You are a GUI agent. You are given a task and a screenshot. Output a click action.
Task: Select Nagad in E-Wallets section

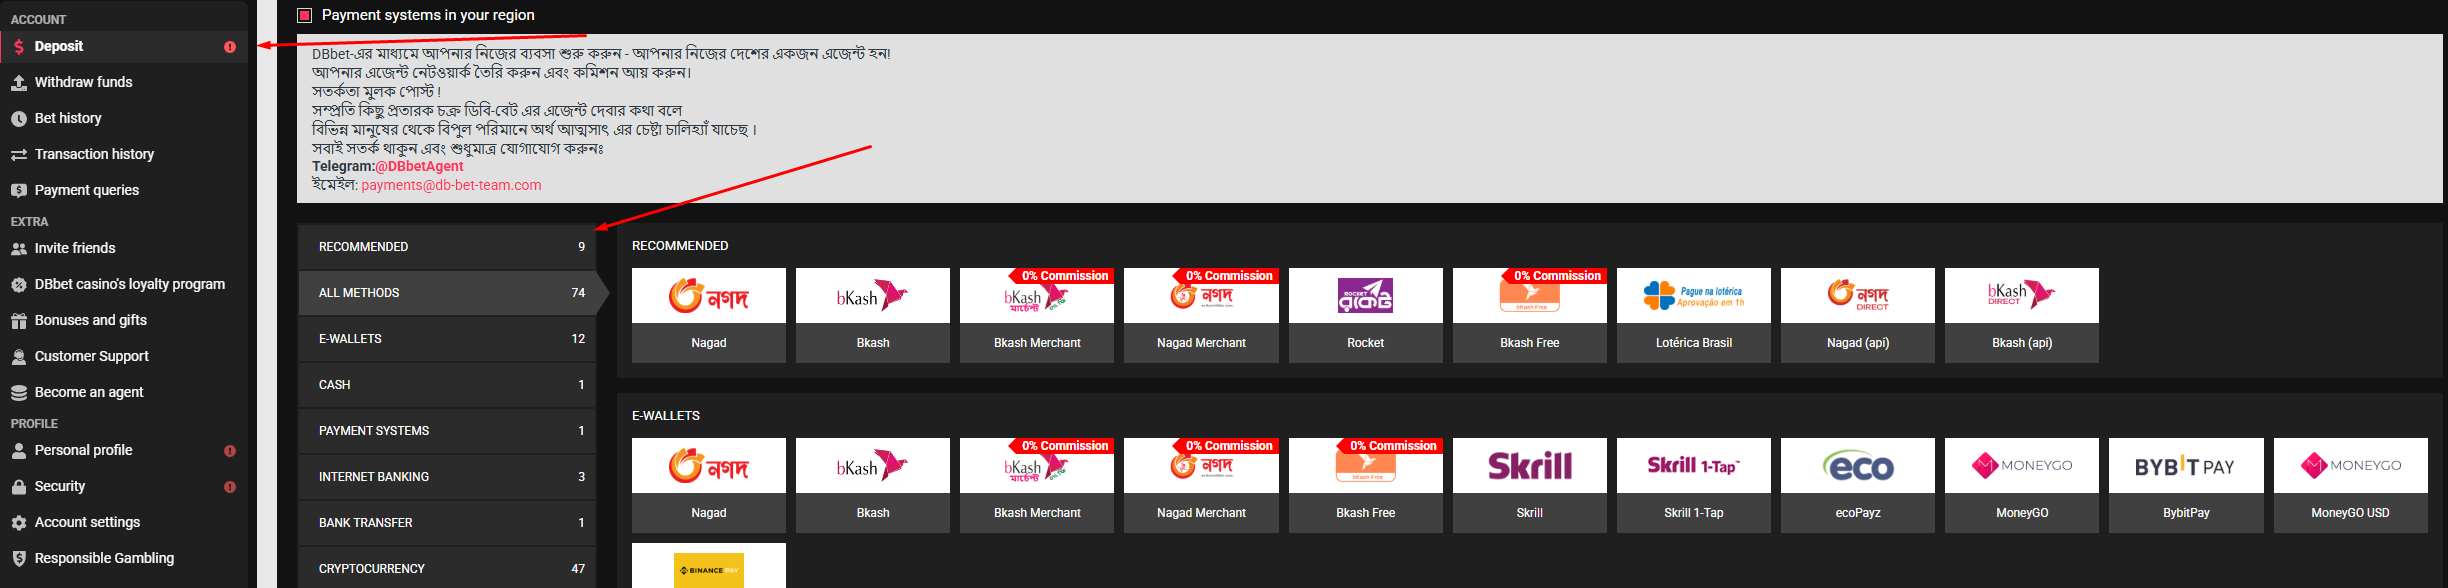click(x=709, y=485)
